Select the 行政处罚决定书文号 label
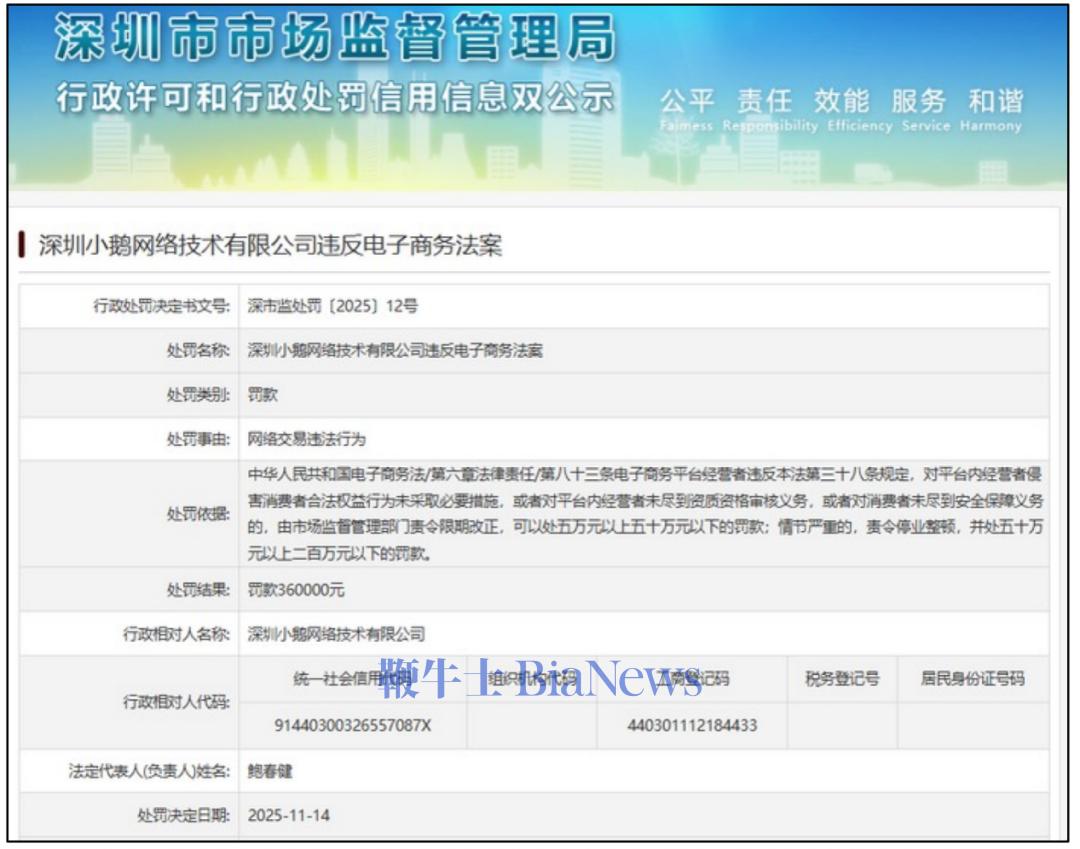 point(162,306)
